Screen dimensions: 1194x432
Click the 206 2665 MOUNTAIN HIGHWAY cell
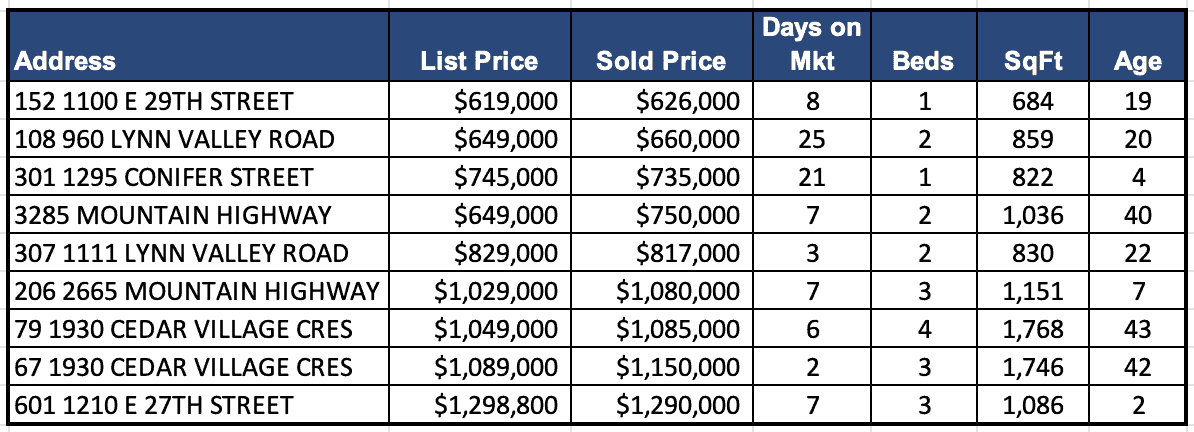click(198, 291)
